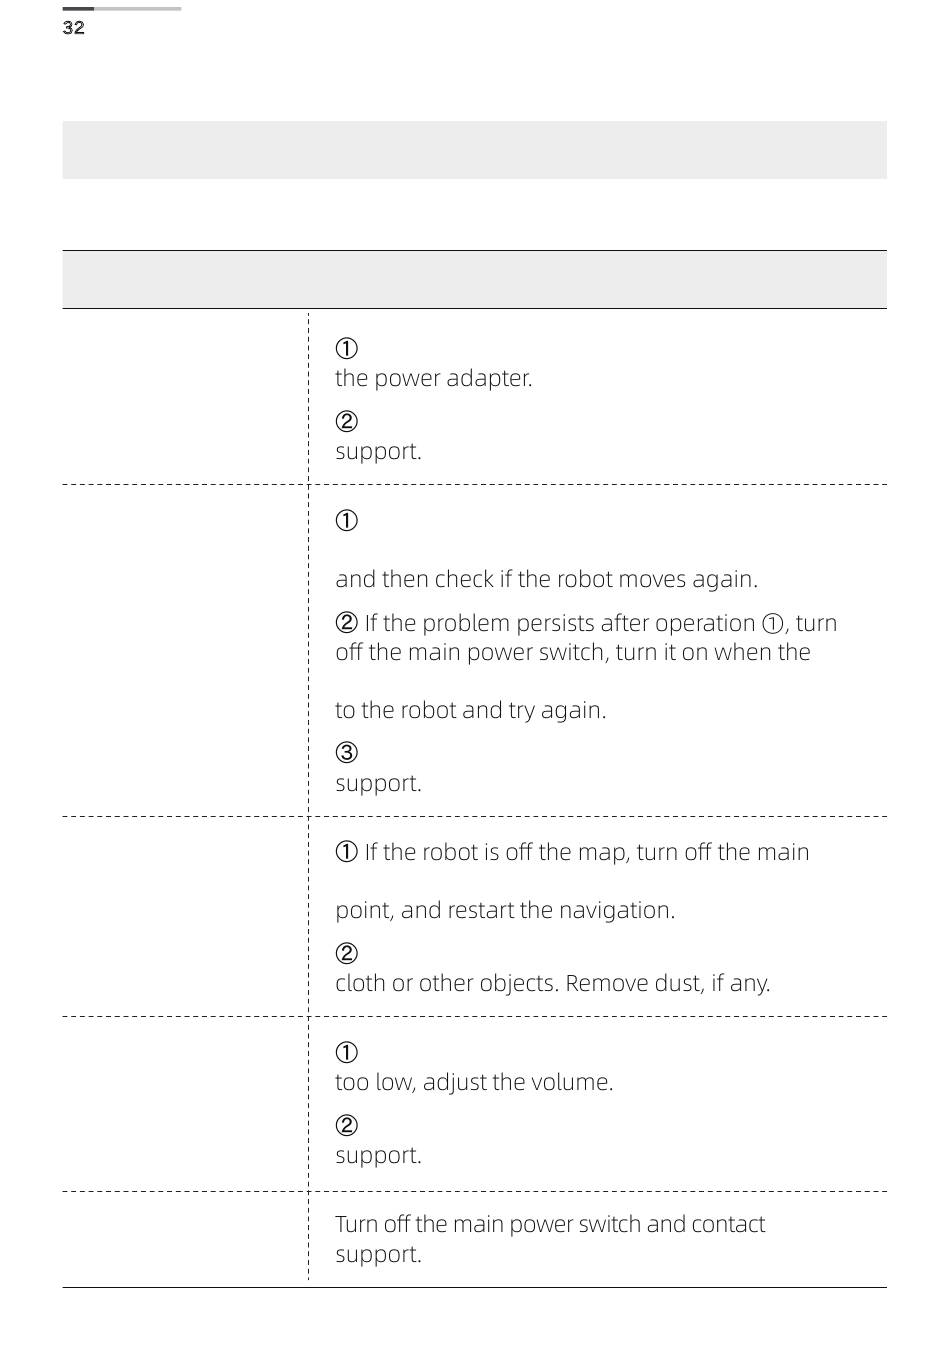
Task: Click 'Turn off the main power switch and contact'
Action: tap(550, 1224)
